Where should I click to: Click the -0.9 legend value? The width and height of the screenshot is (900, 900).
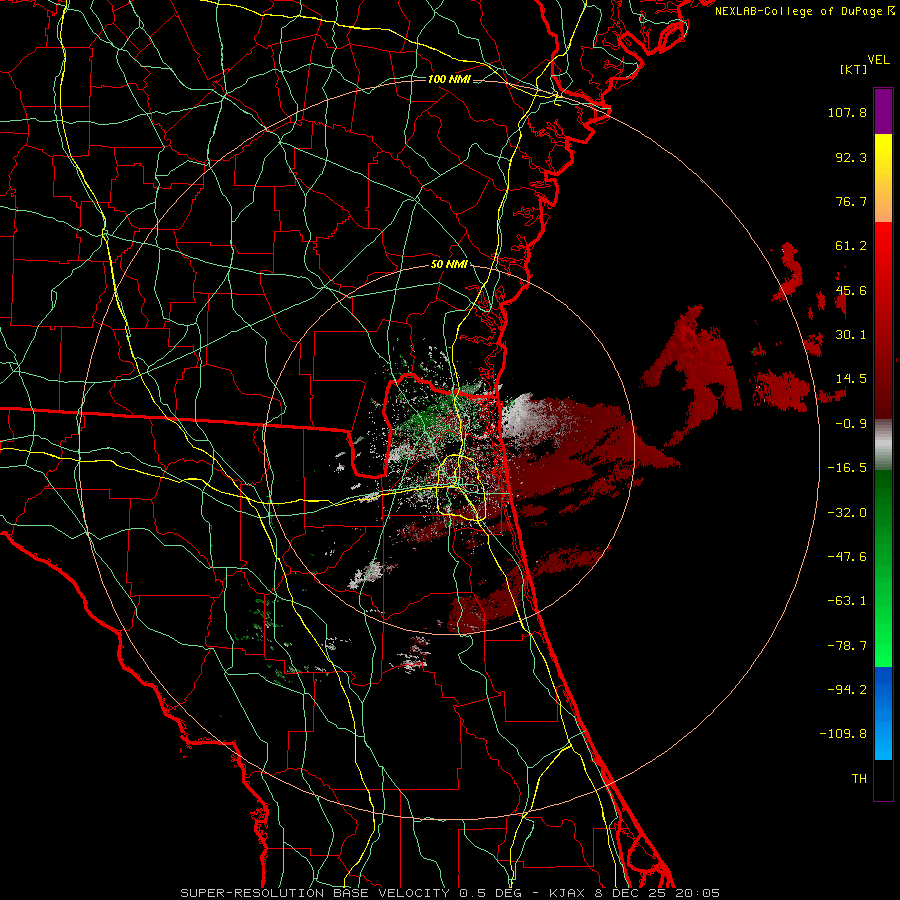tap(851, 424)
